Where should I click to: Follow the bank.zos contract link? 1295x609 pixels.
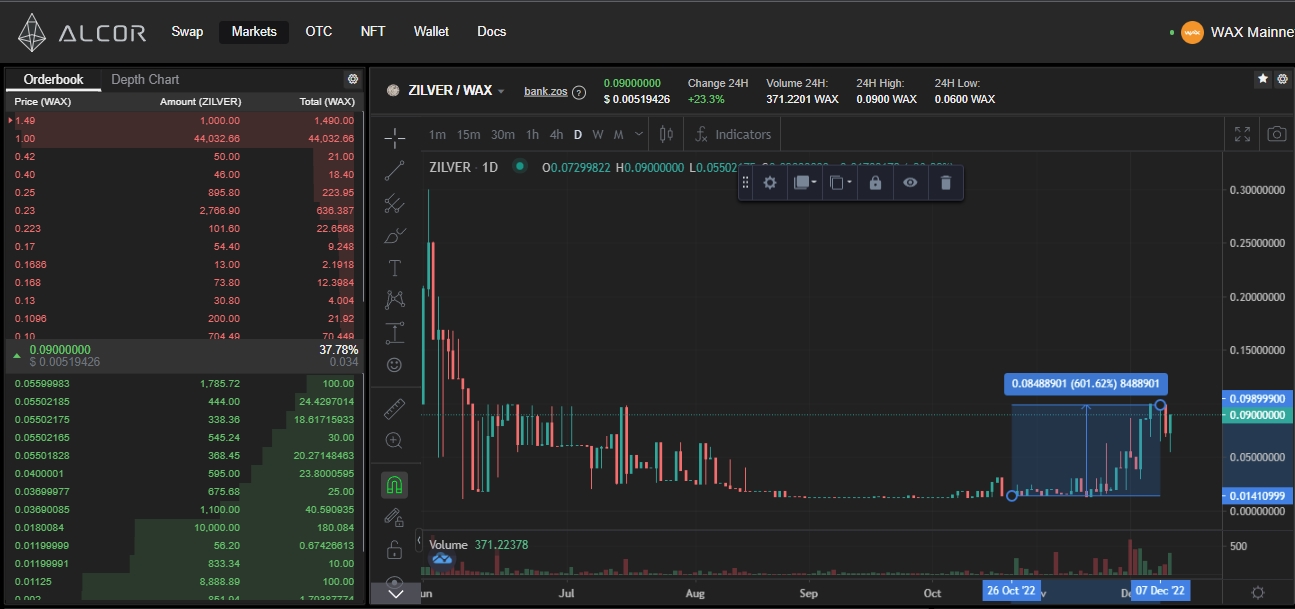(546, 91)
